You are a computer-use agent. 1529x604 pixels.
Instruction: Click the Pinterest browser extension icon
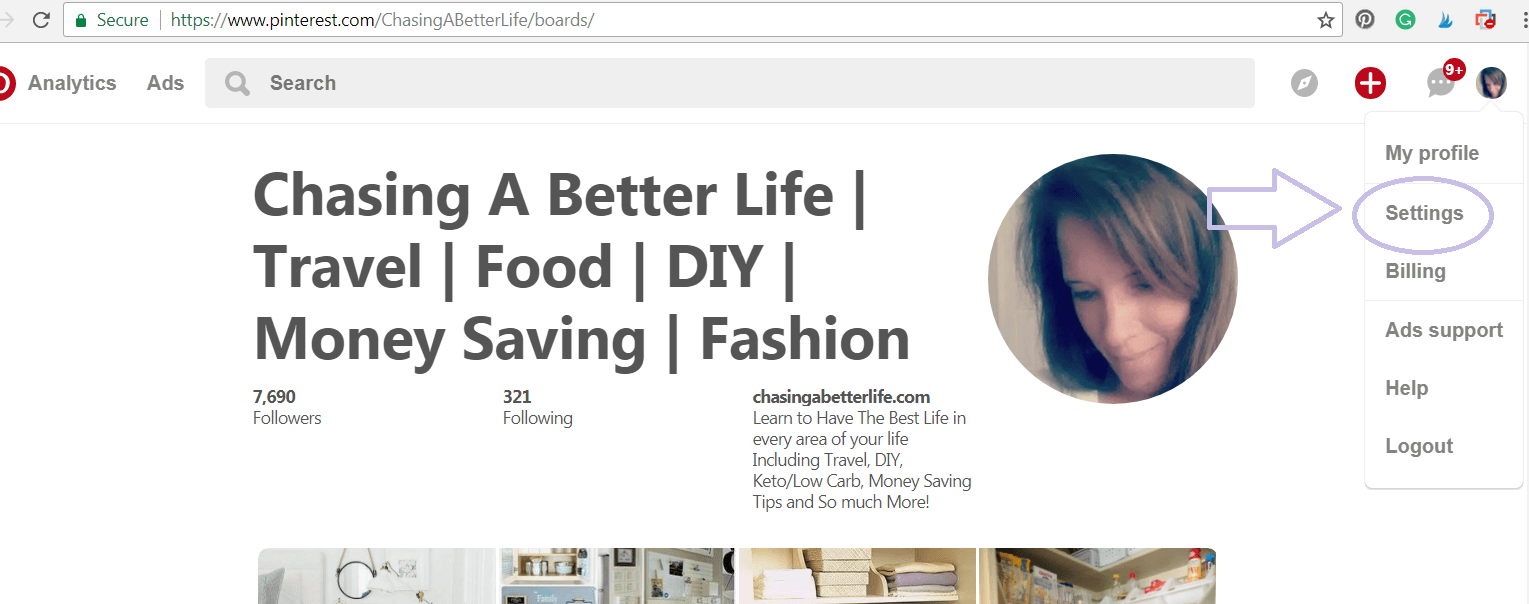(1365, 19)
